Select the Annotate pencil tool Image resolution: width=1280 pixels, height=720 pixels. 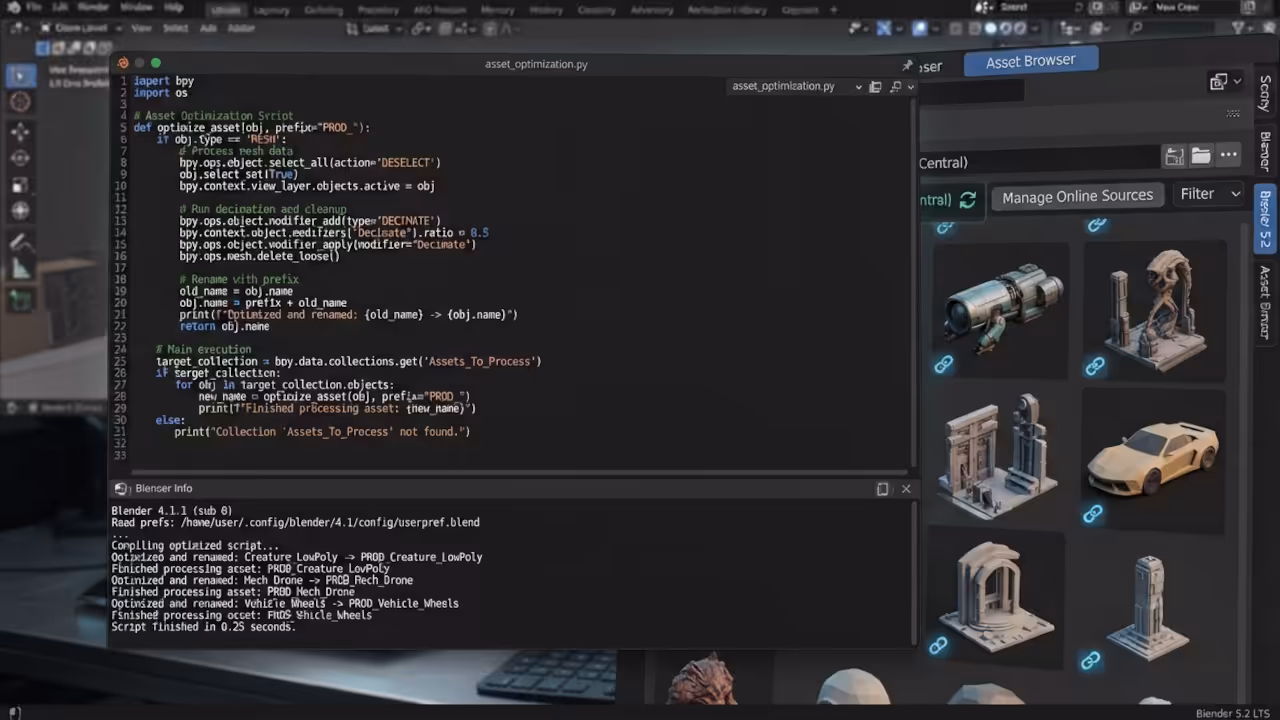pyautogui.click(x=20, y=241)
